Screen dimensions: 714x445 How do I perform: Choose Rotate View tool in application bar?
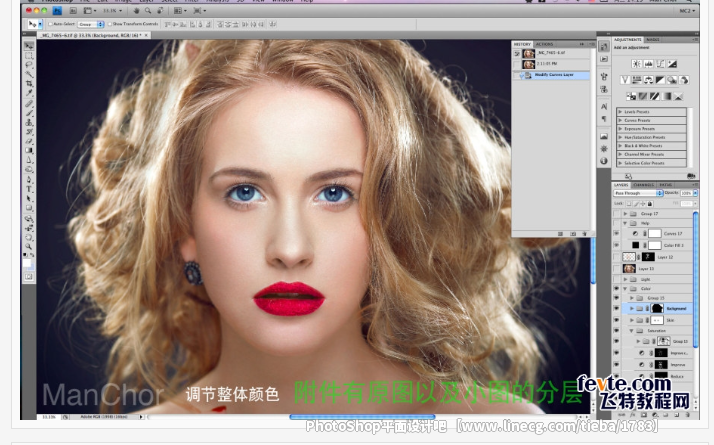point(160,10)
